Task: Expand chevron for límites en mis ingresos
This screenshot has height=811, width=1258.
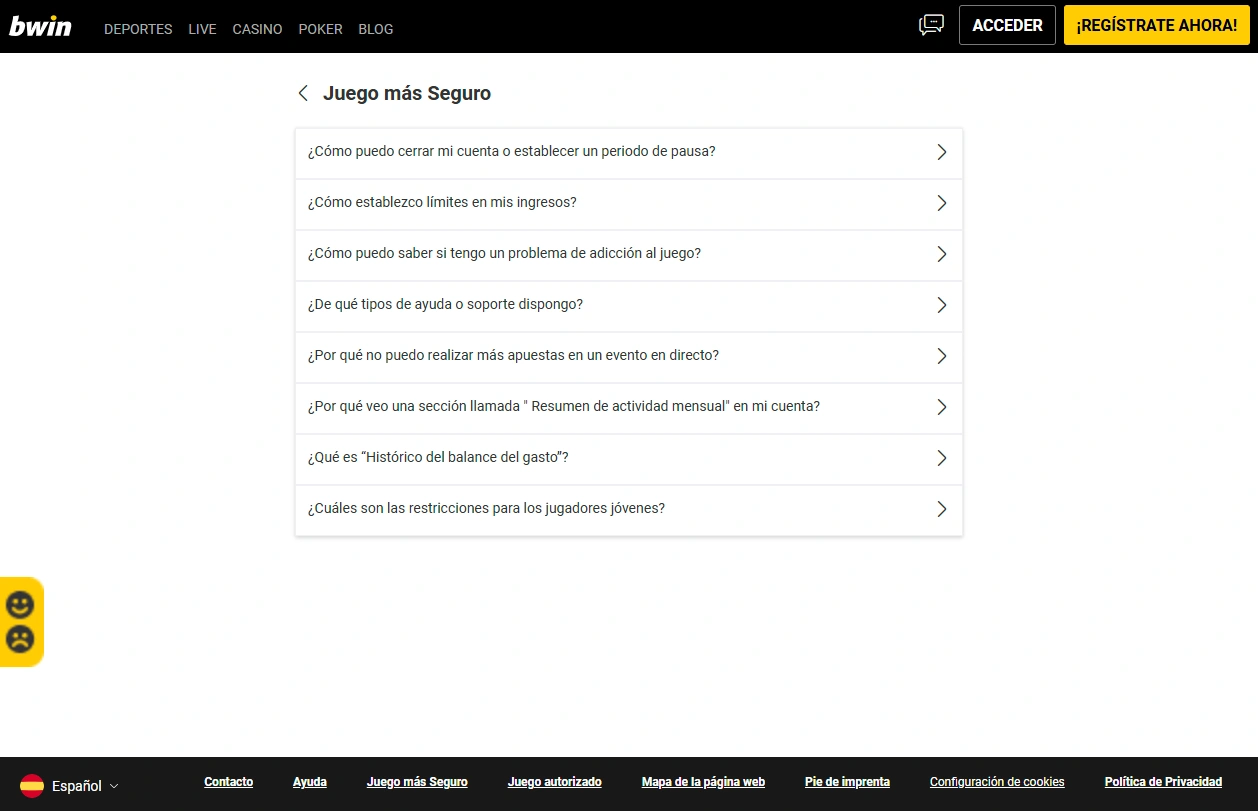Action: coord(941,203)
